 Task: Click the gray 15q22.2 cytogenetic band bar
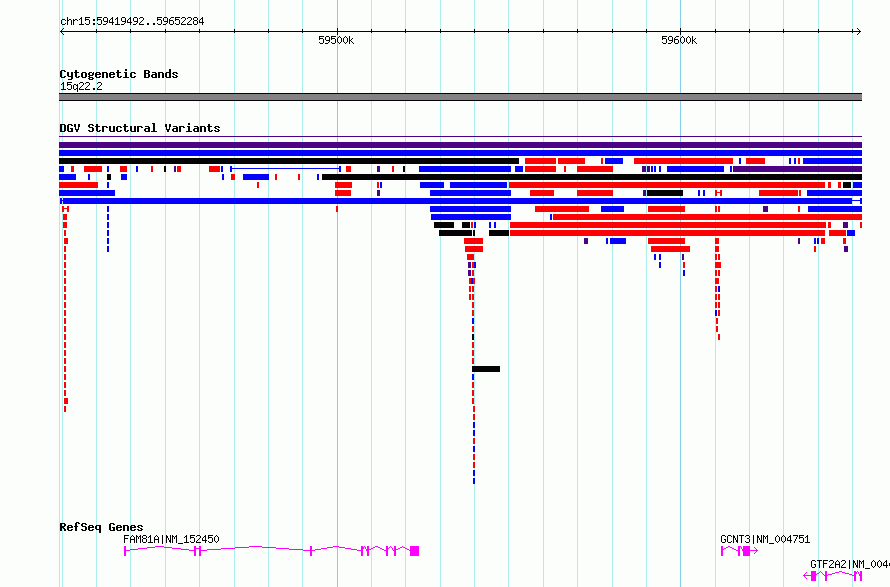460,97
